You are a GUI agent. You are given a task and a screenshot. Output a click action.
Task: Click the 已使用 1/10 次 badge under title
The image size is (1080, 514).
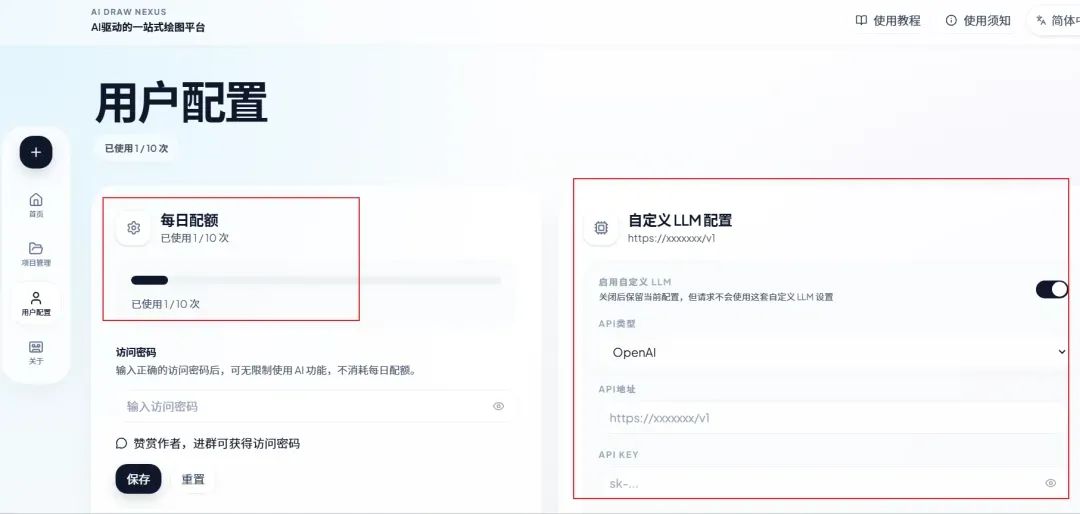136,148
